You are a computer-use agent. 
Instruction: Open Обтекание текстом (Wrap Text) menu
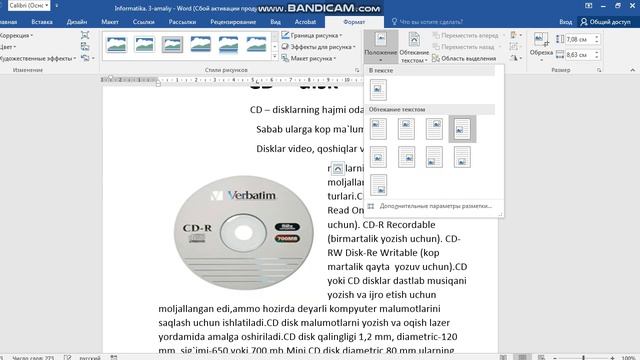[414, 47]
